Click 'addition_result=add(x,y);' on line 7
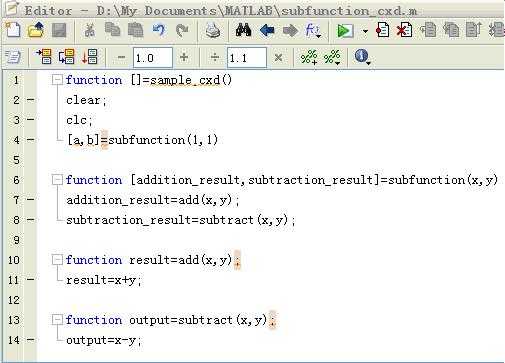Screen dimensions: 505x363 (x=153, y=200)
